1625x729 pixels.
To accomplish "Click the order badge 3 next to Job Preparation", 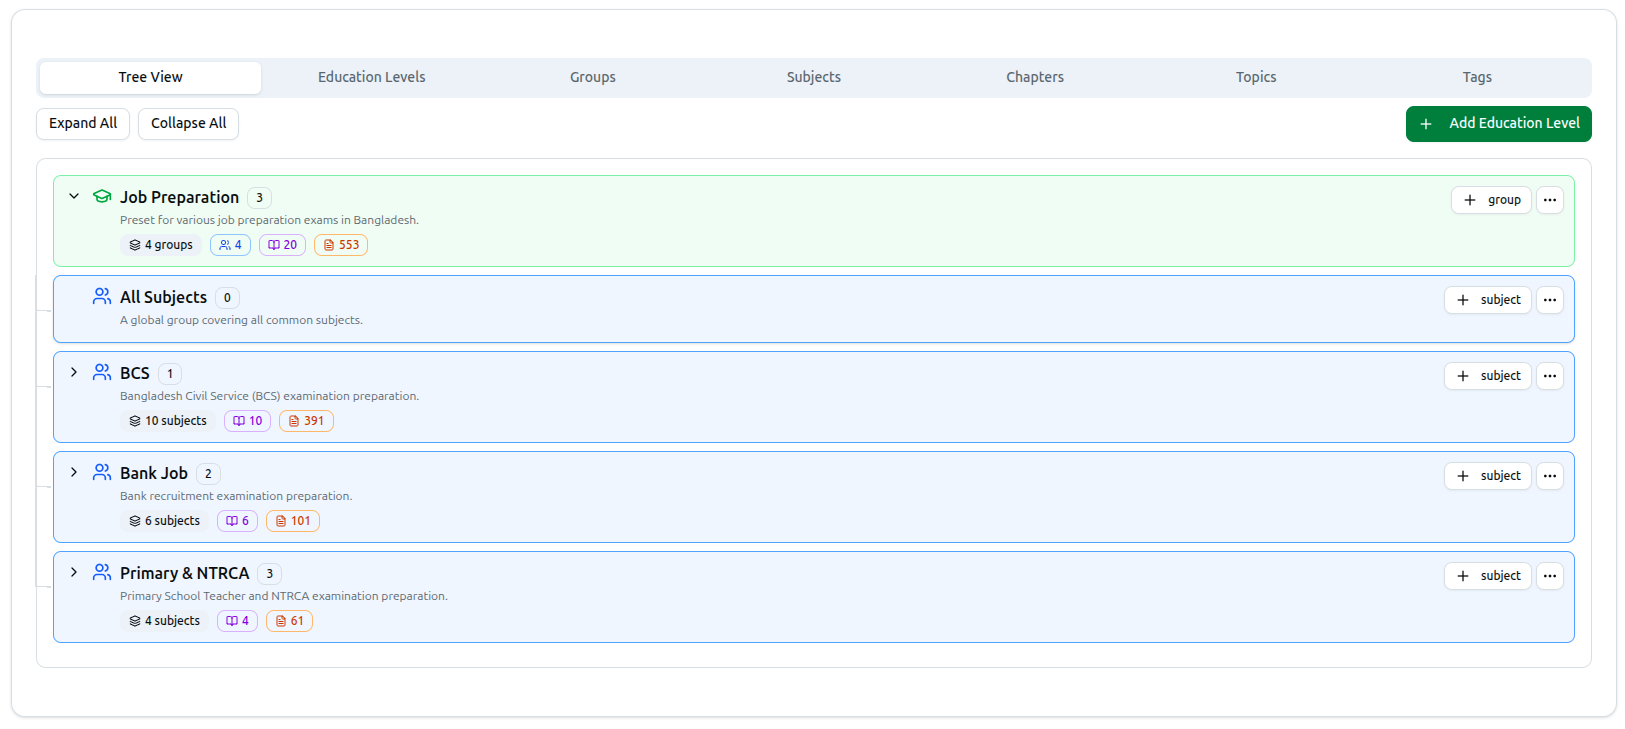I will click(x=260, y=198).
